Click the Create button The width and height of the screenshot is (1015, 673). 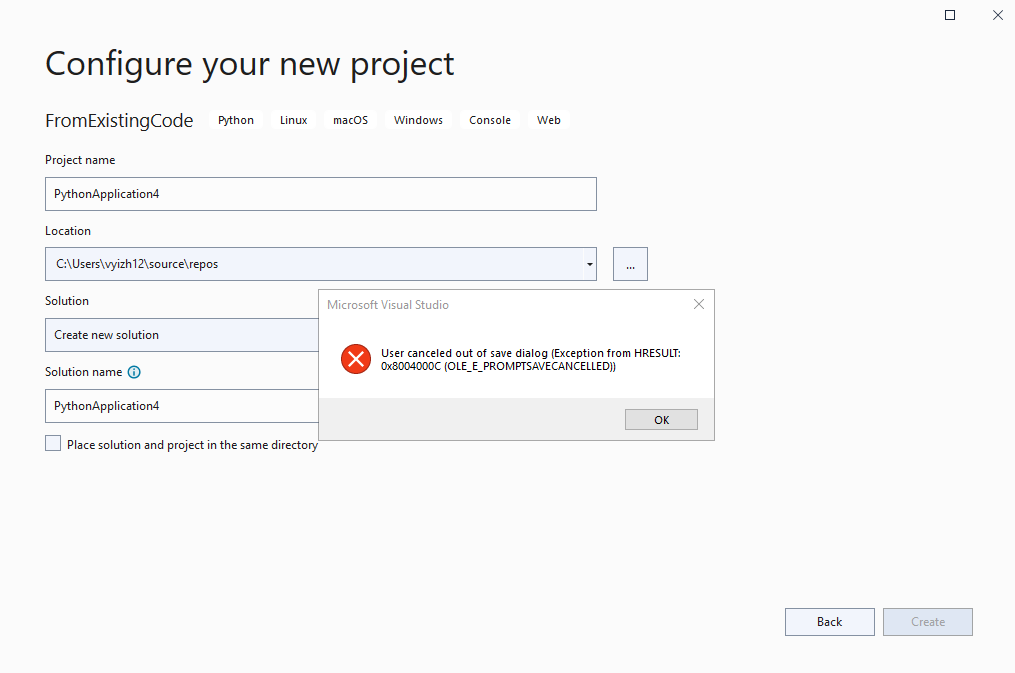click(x=927, y=621)
